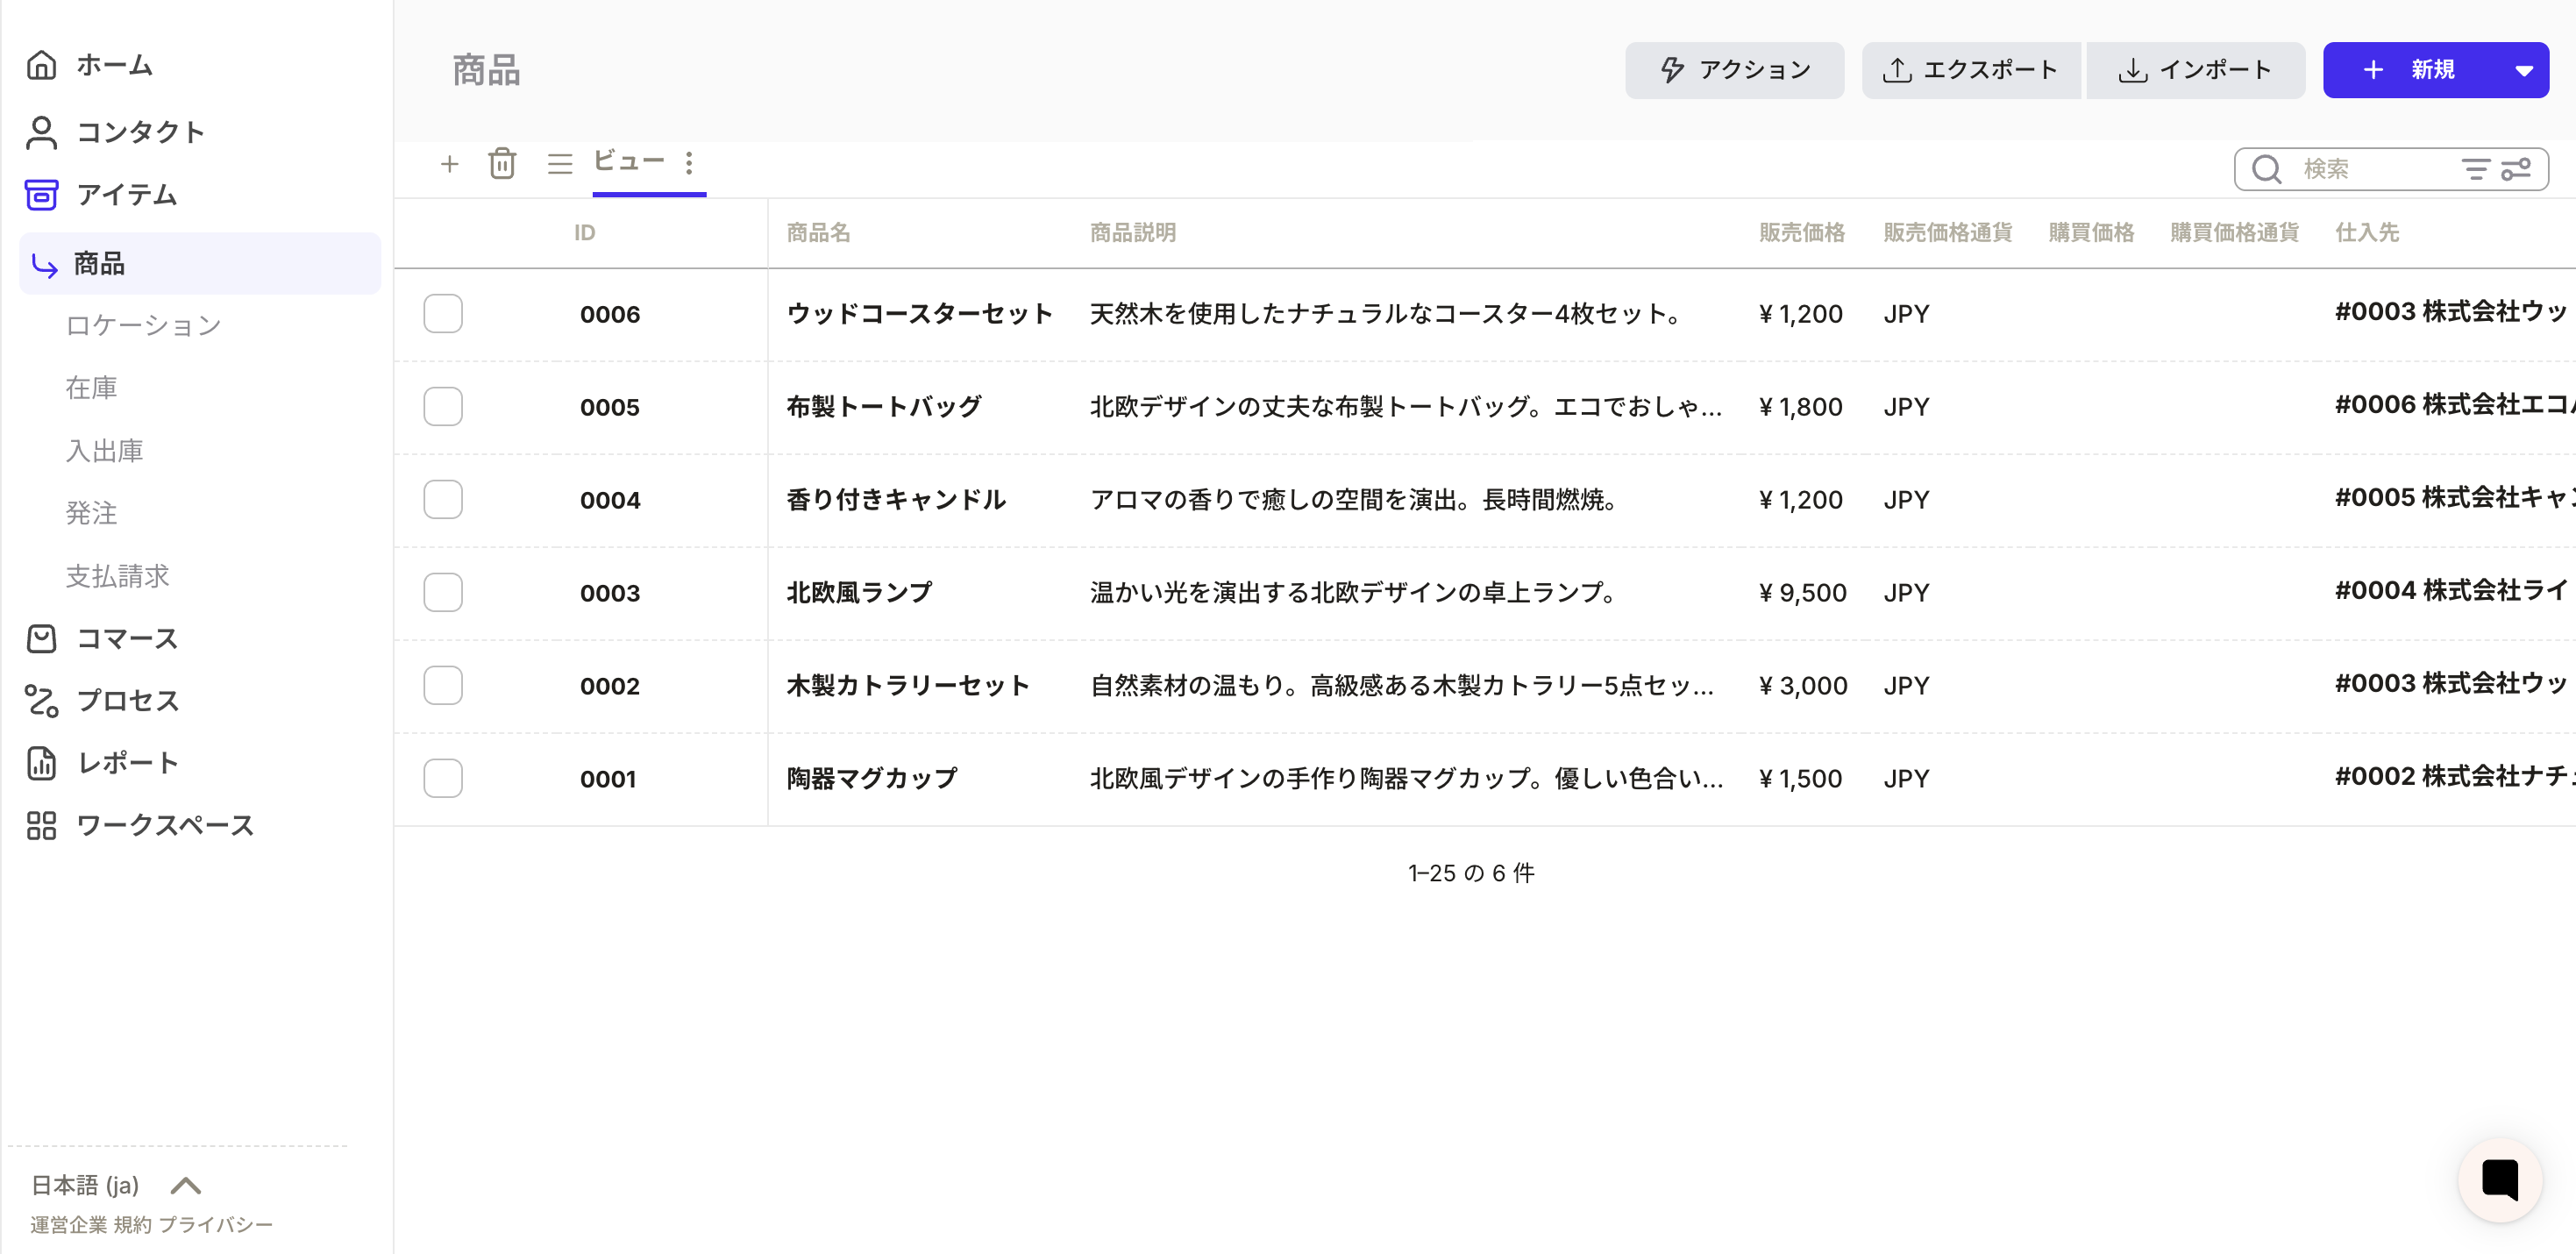2576x1254 pixels.
Task: Expand the 新規 button dropdown arrow
Action: [x=2523, y=70]
